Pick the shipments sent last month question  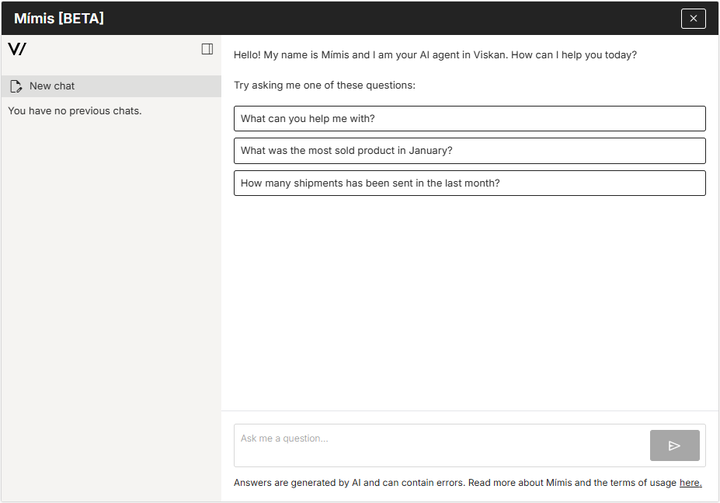pos(469,183)
